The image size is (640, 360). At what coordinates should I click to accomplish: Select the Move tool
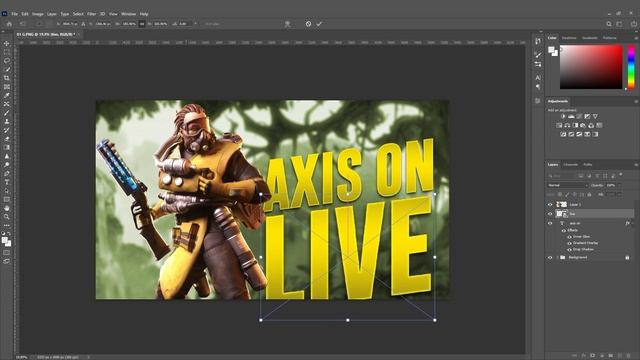pos(7,43)
